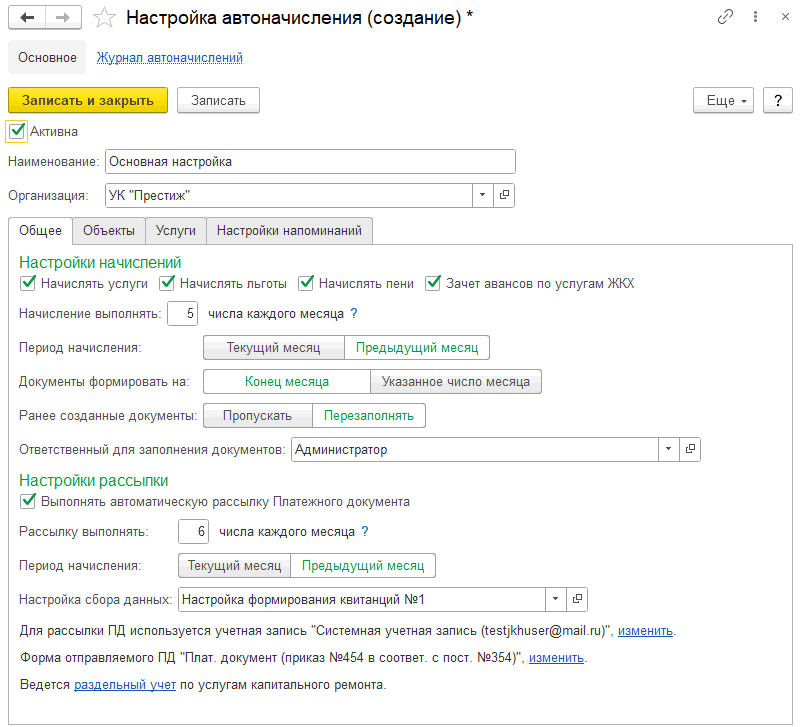Add the form to favorites with the star icon
The width and height of the screenshot is (801, 727).
pos(104,18)
